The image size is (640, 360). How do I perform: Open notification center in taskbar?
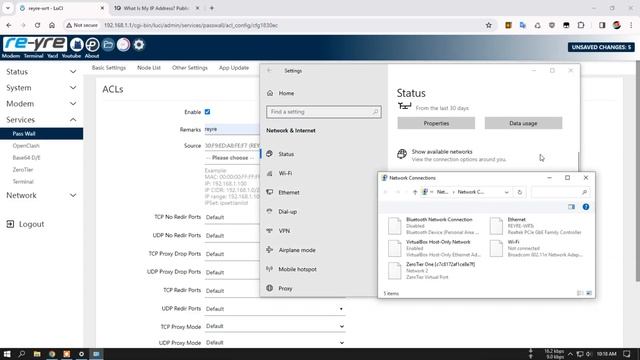click(x=627, y=354)
